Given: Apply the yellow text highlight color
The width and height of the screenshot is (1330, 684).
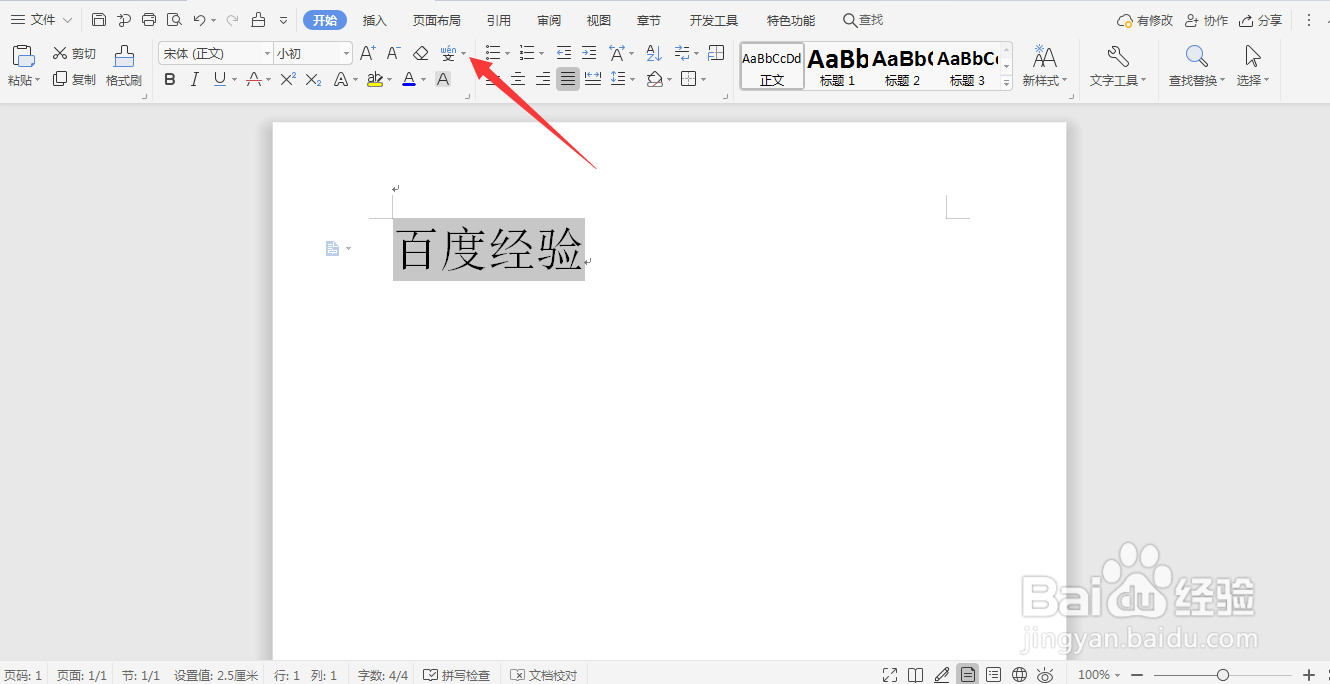Looking at the screenshot, I should [x=375, y=80].
